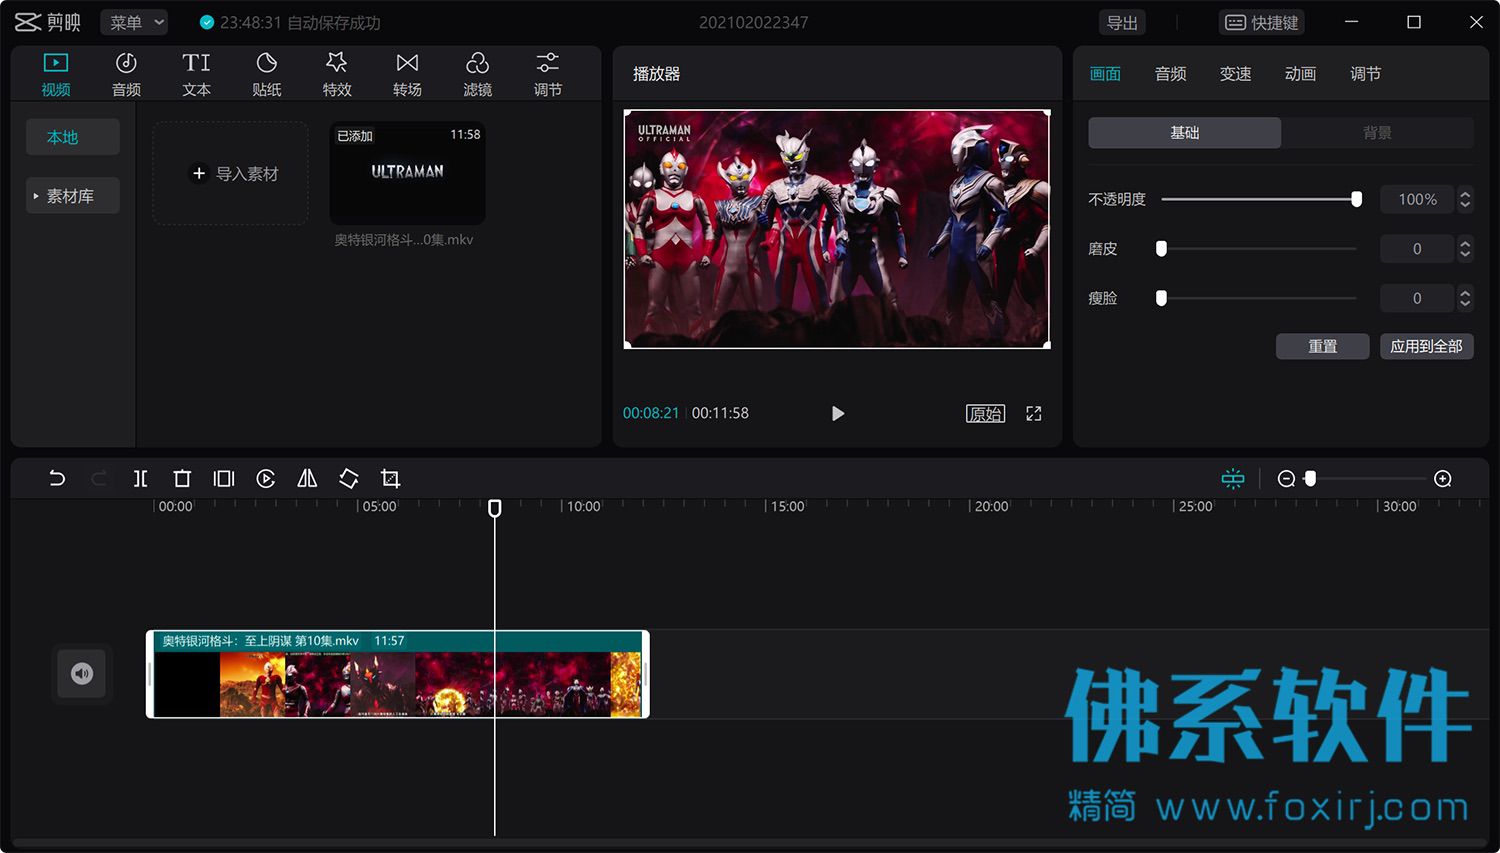Open the 贴纸 sticker panel
The image size is (1500, 853).
coord(267,74)
